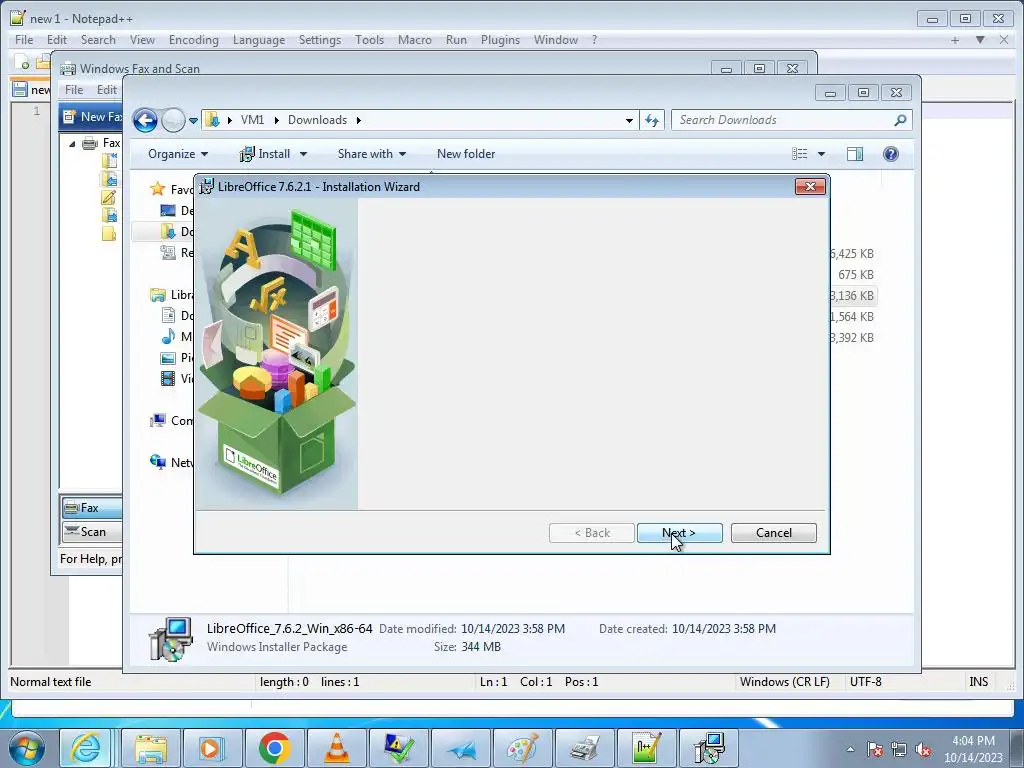Screen dimensions: 1024x768
Task: Open Windows Media Player from taskbar
Action: [x=212, y=748]
